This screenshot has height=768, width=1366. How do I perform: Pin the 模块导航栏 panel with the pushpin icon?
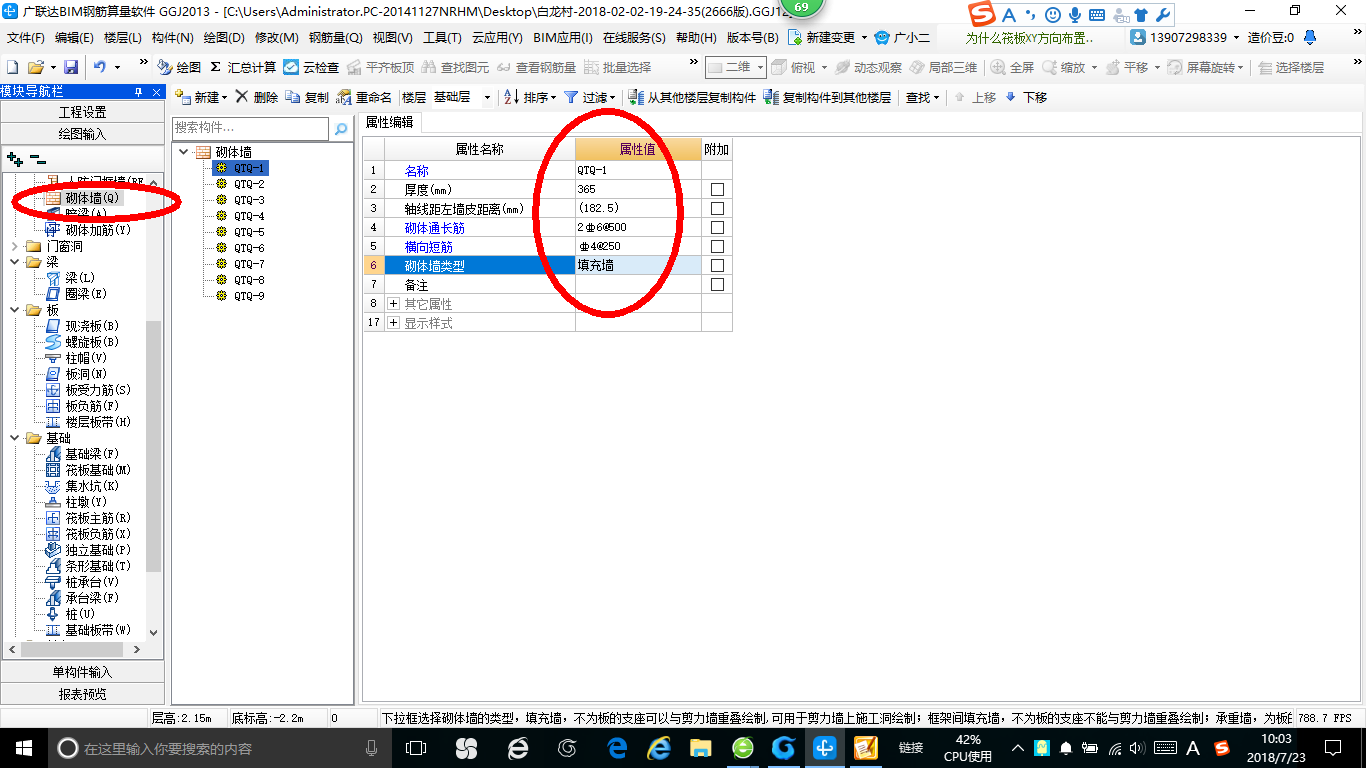click(x=139, y=92)
